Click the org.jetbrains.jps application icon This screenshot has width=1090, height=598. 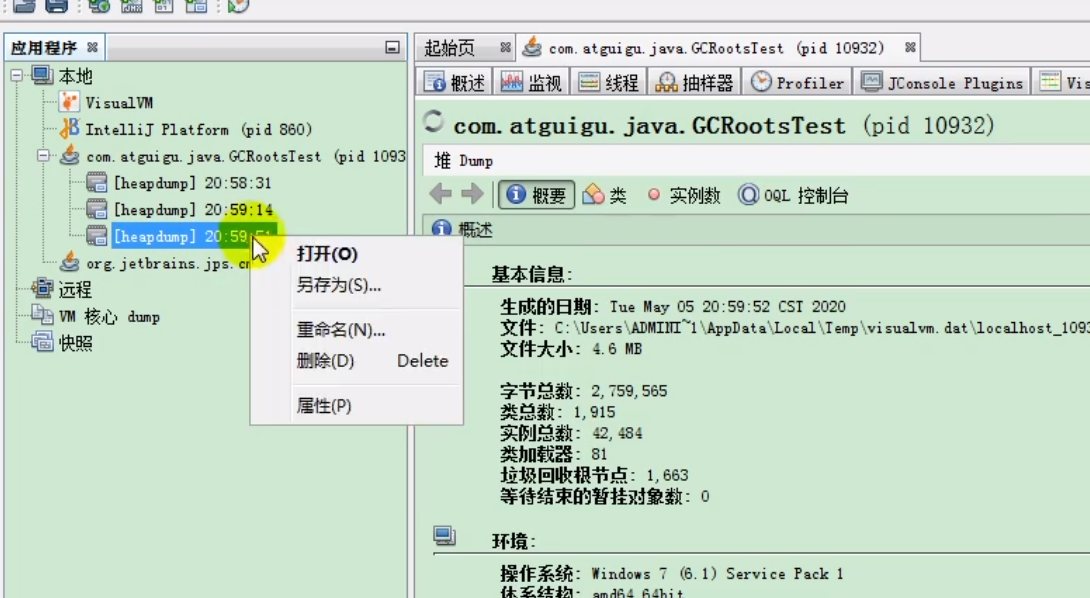pos(69,262)
